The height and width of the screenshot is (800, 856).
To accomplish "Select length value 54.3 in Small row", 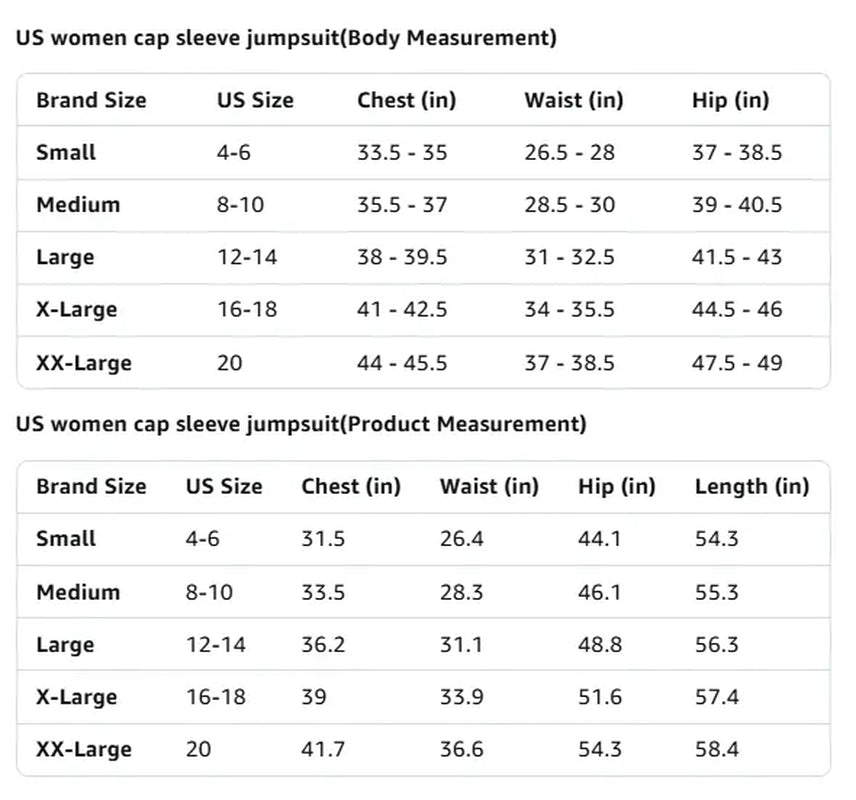I will coord(717,539).
